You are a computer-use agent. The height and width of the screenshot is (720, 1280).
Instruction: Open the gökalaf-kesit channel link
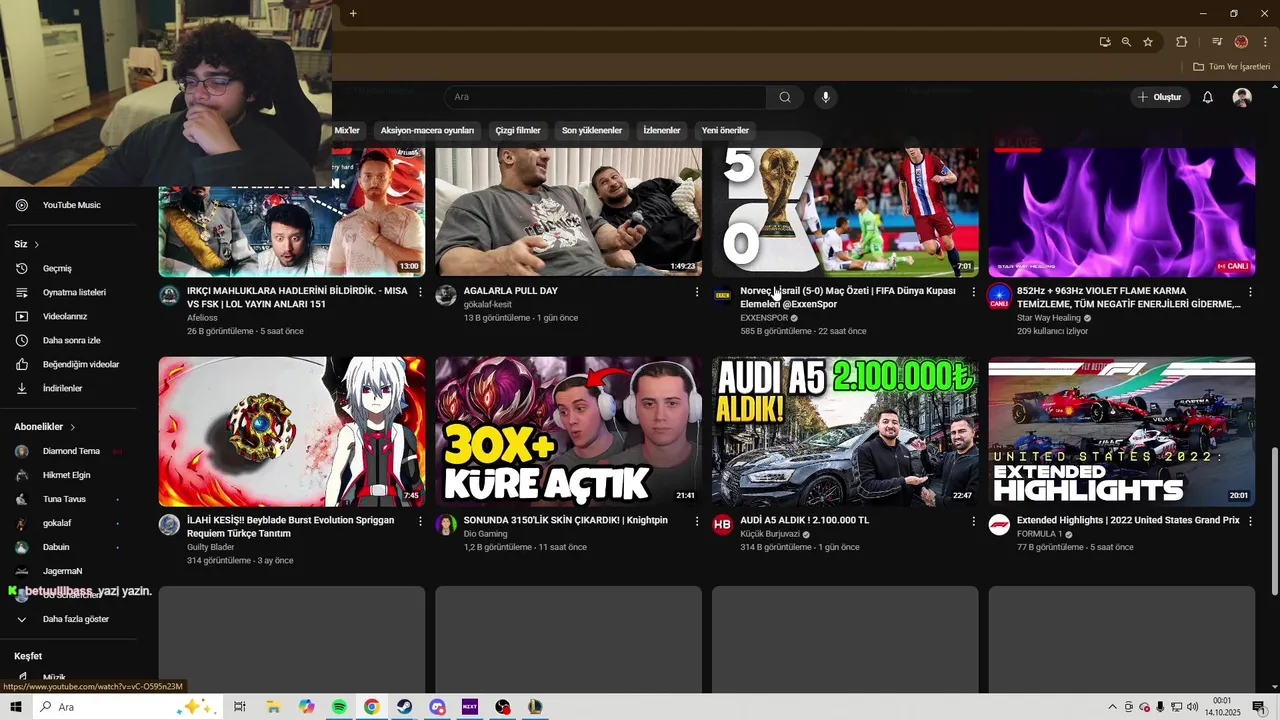click(488, 304)
